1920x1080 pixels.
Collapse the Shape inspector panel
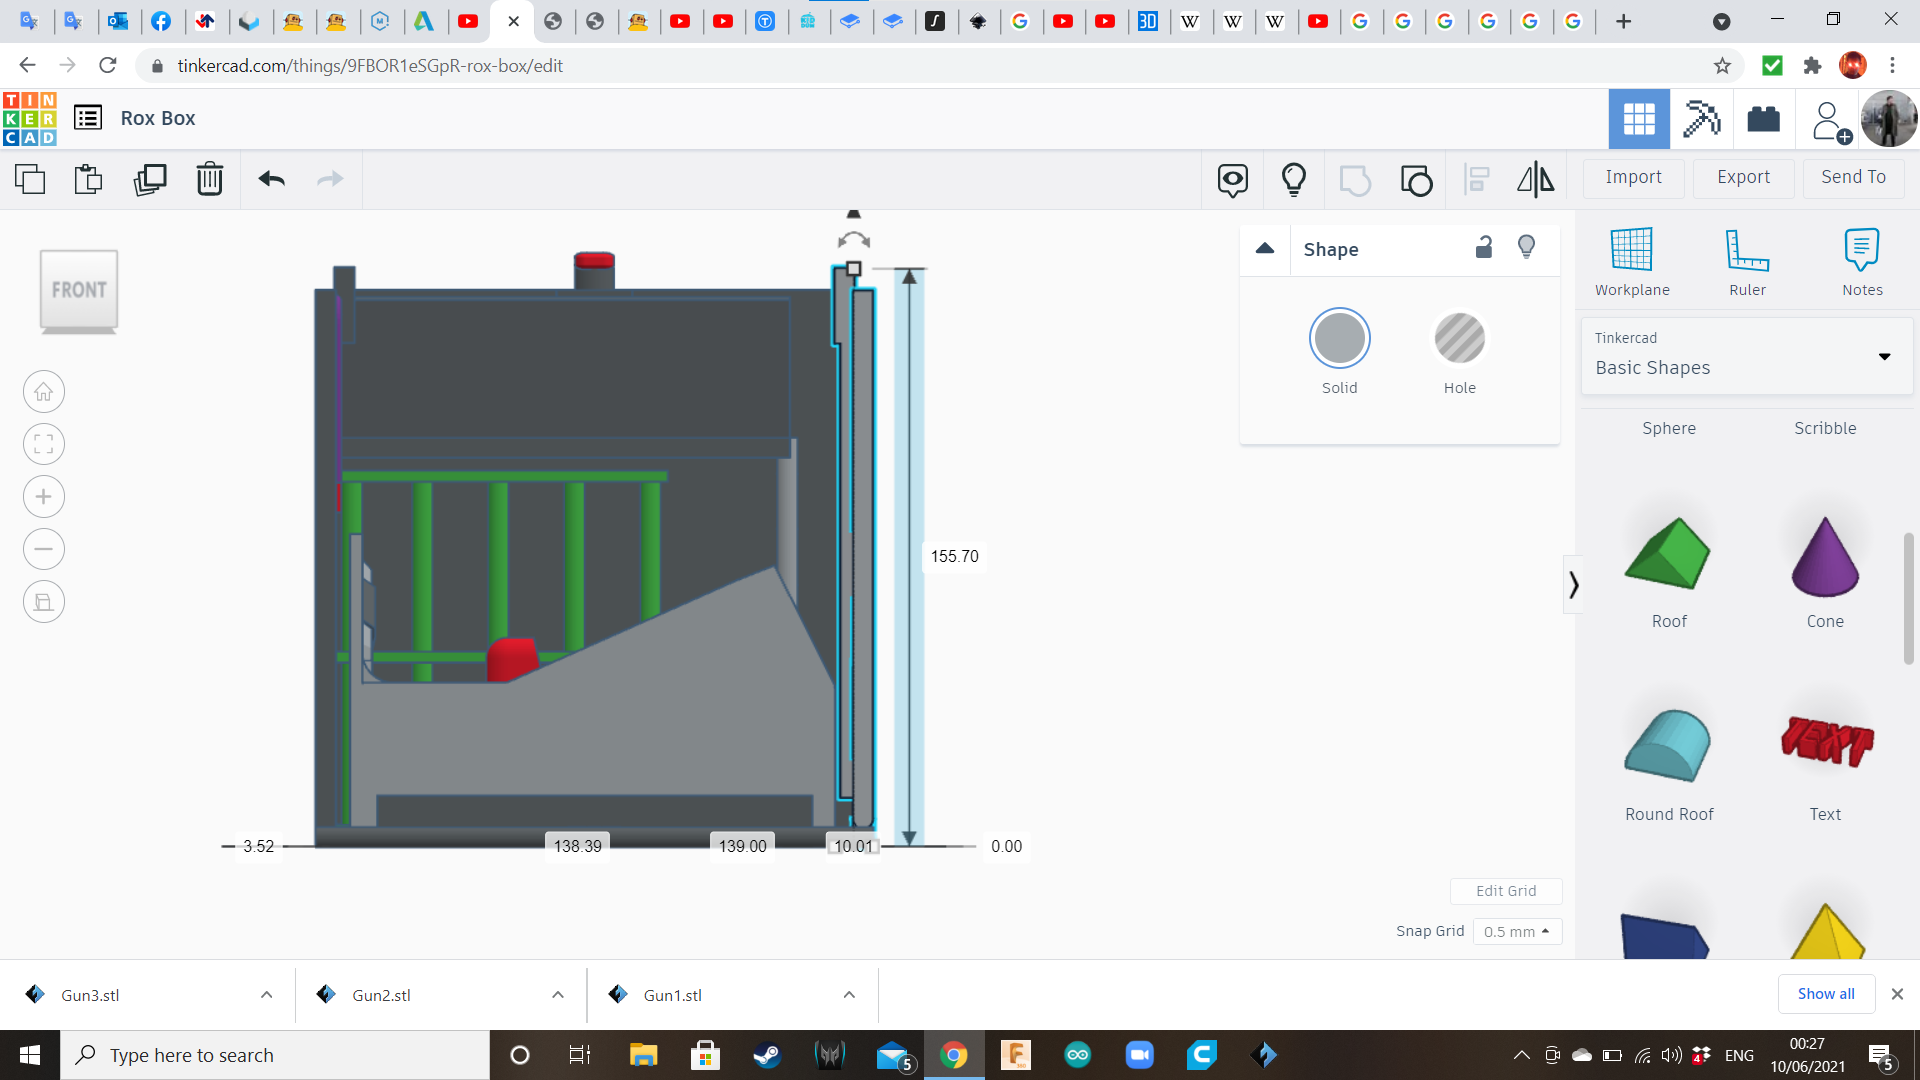[1265, 249]
